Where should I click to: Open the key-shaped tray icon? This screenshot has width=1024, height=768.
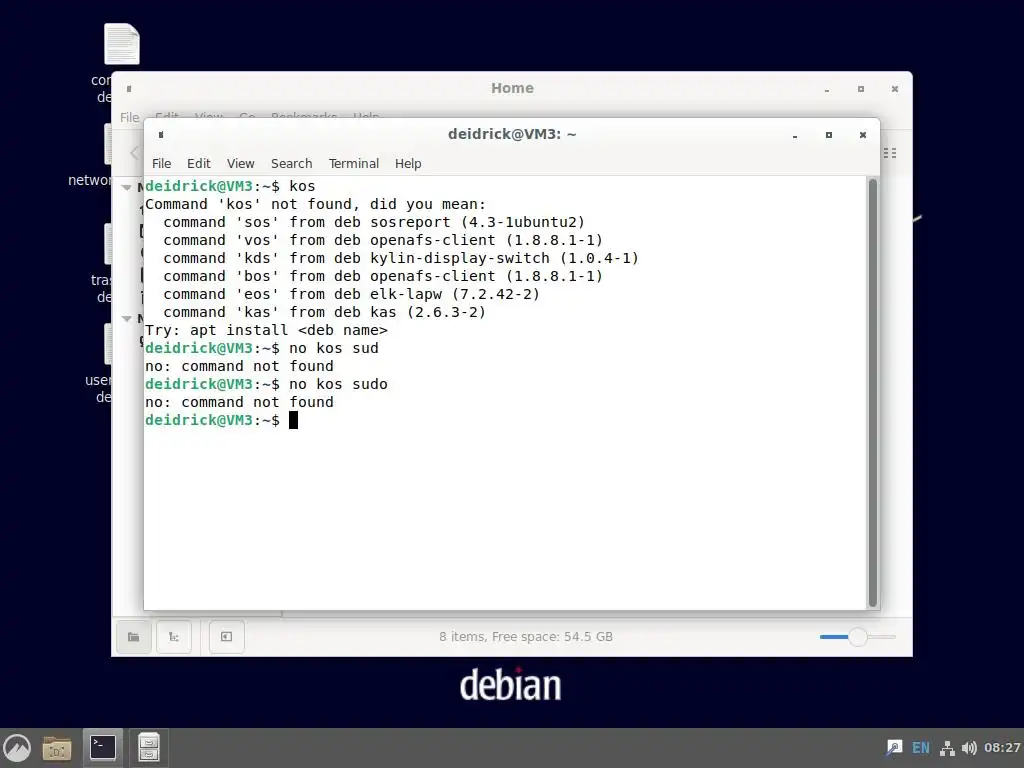coord(894,748)
